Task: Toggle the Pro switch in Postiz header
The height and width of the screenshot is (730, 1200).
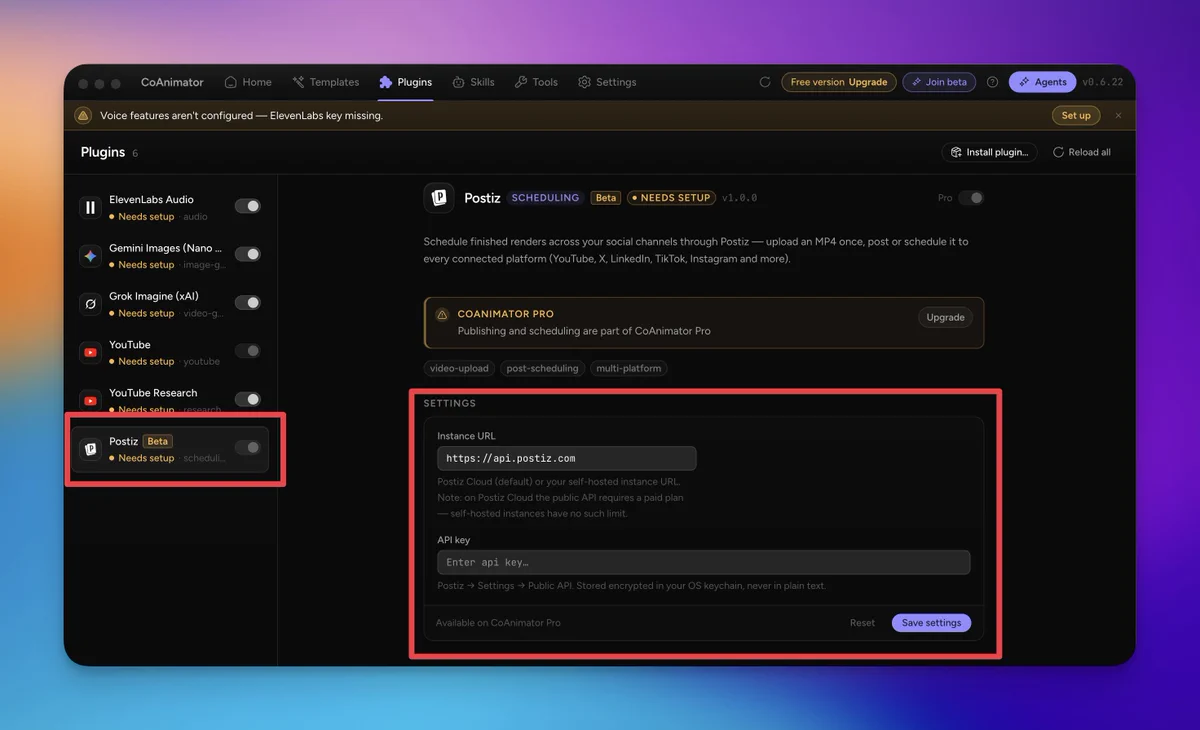Action: click(971, 198)
